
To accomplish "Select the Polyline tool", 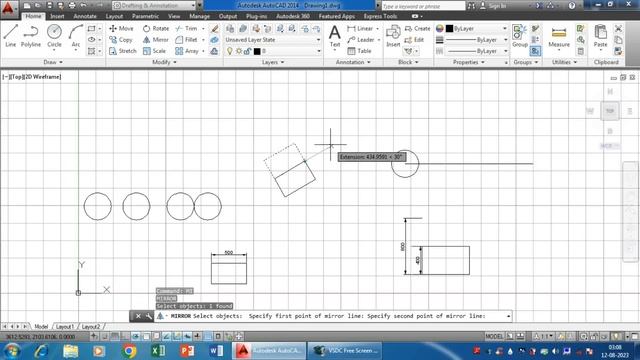I will tap(31, 36).
